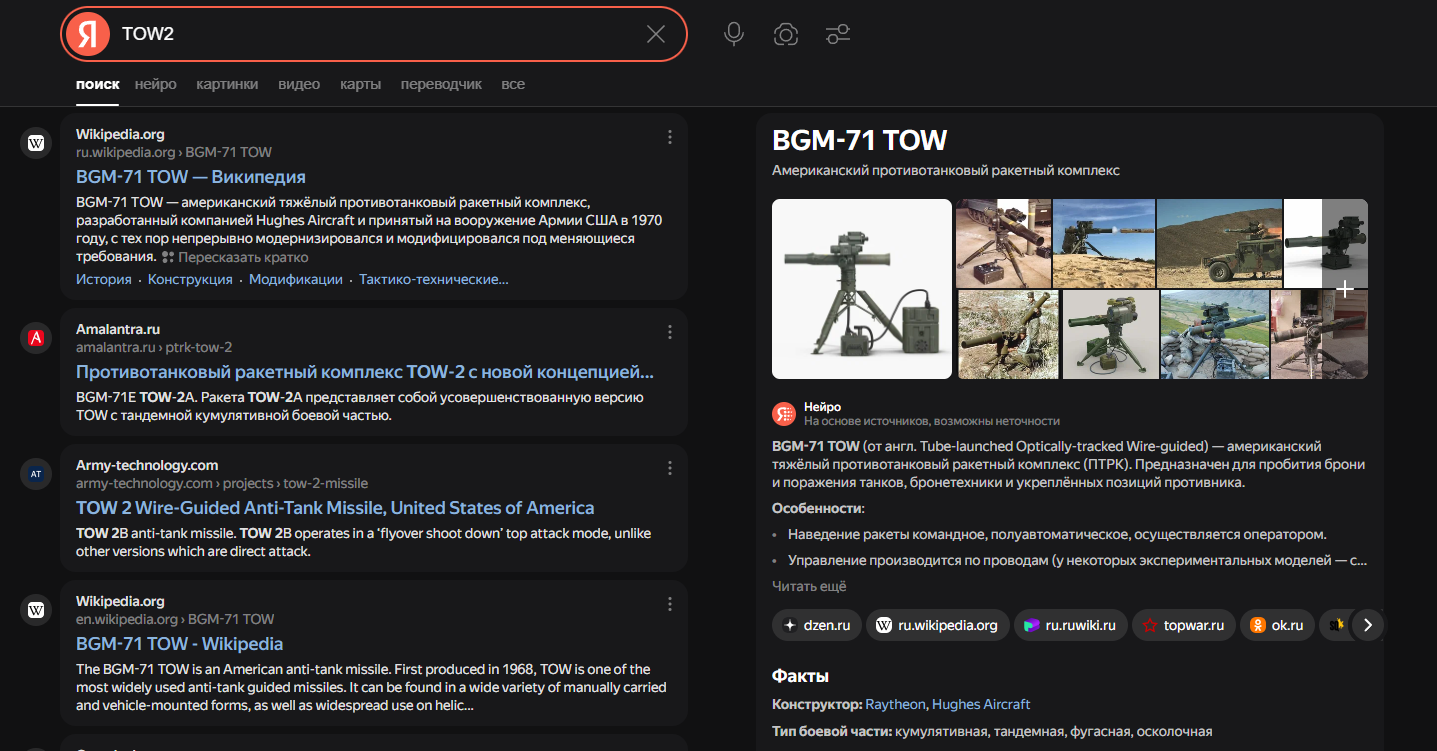
Task: Click the Wikipedia favicon of the en.wikipedia.org result
Action: (36, 610)
